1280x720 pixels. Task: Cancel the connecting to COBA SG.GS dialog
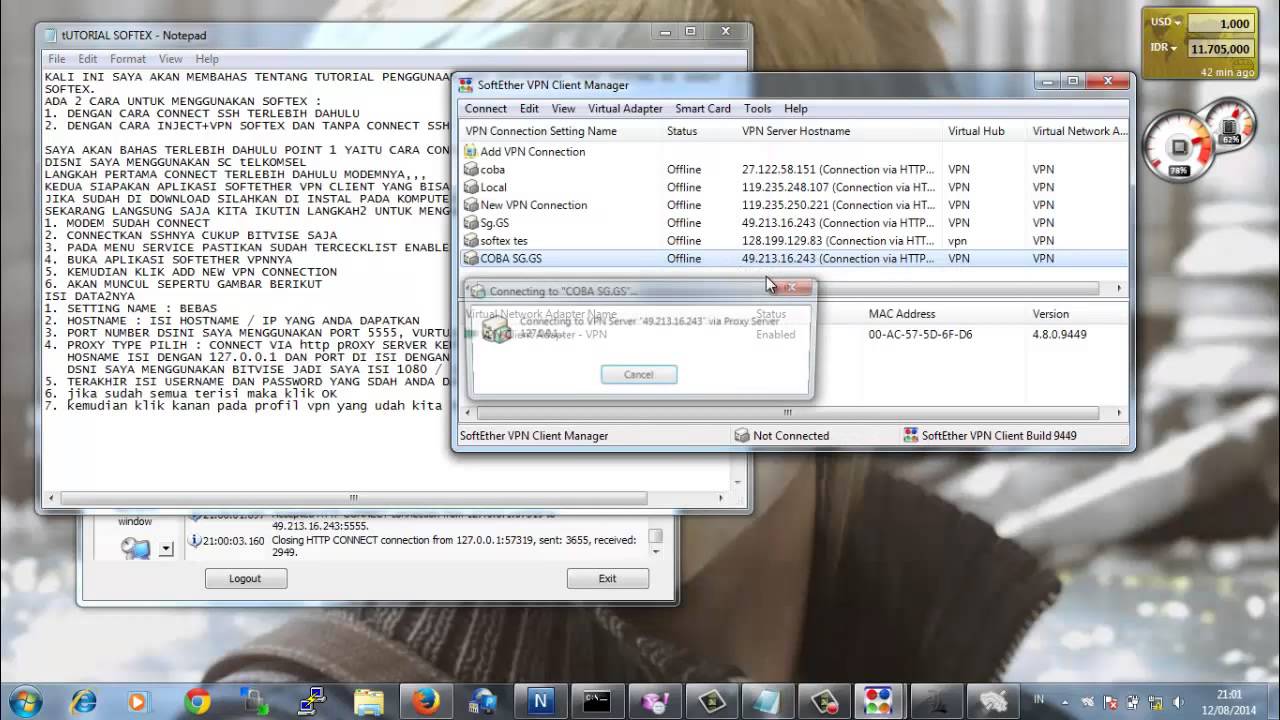[638, 374]
